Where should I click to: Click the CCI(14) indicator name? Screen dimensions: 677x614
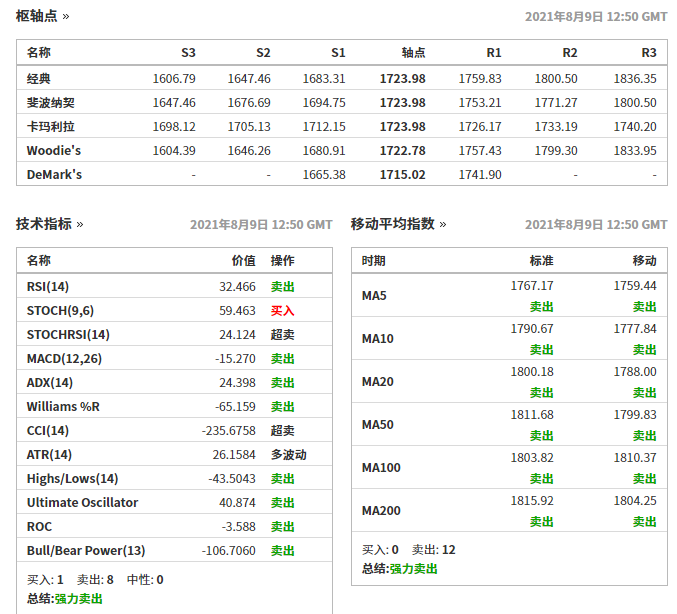pos(48,430)
